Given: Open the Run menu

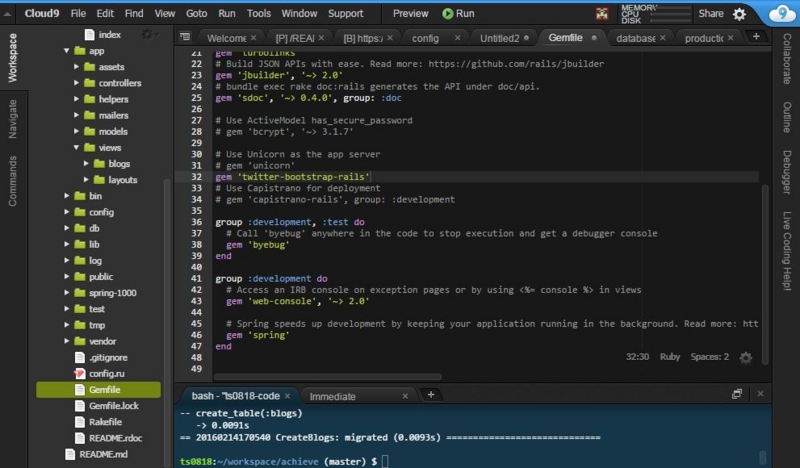Looking at the screenshot, I should (227, 14).
